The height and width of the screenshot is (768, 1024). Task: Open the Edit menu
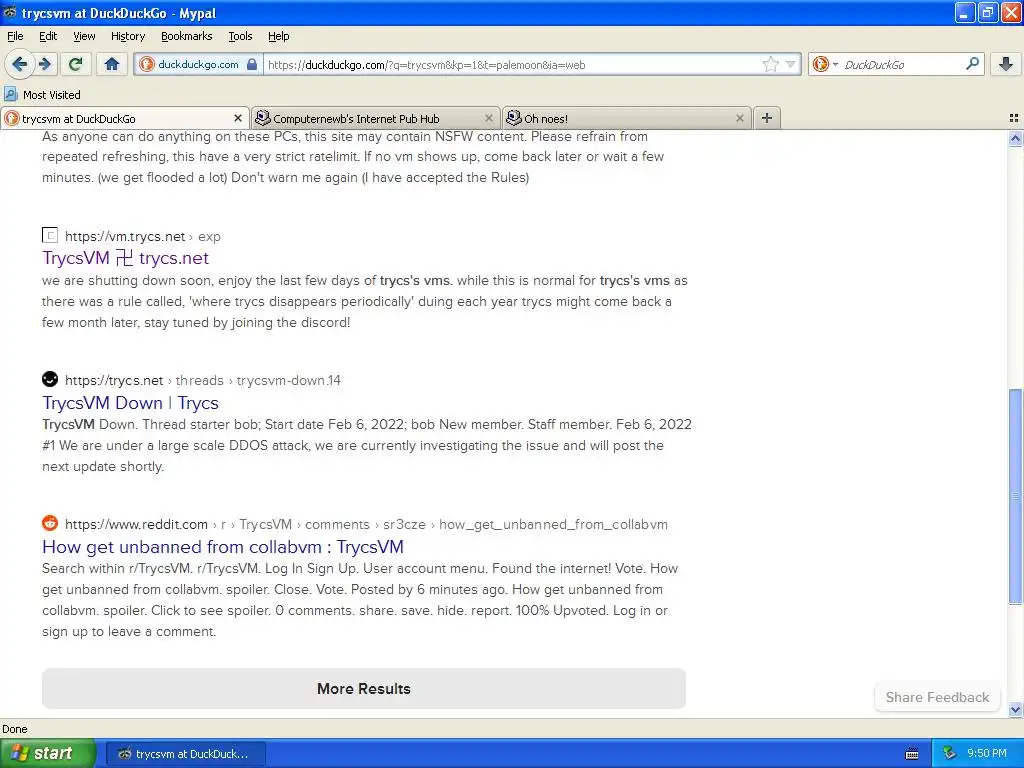(x=48, y=37)
